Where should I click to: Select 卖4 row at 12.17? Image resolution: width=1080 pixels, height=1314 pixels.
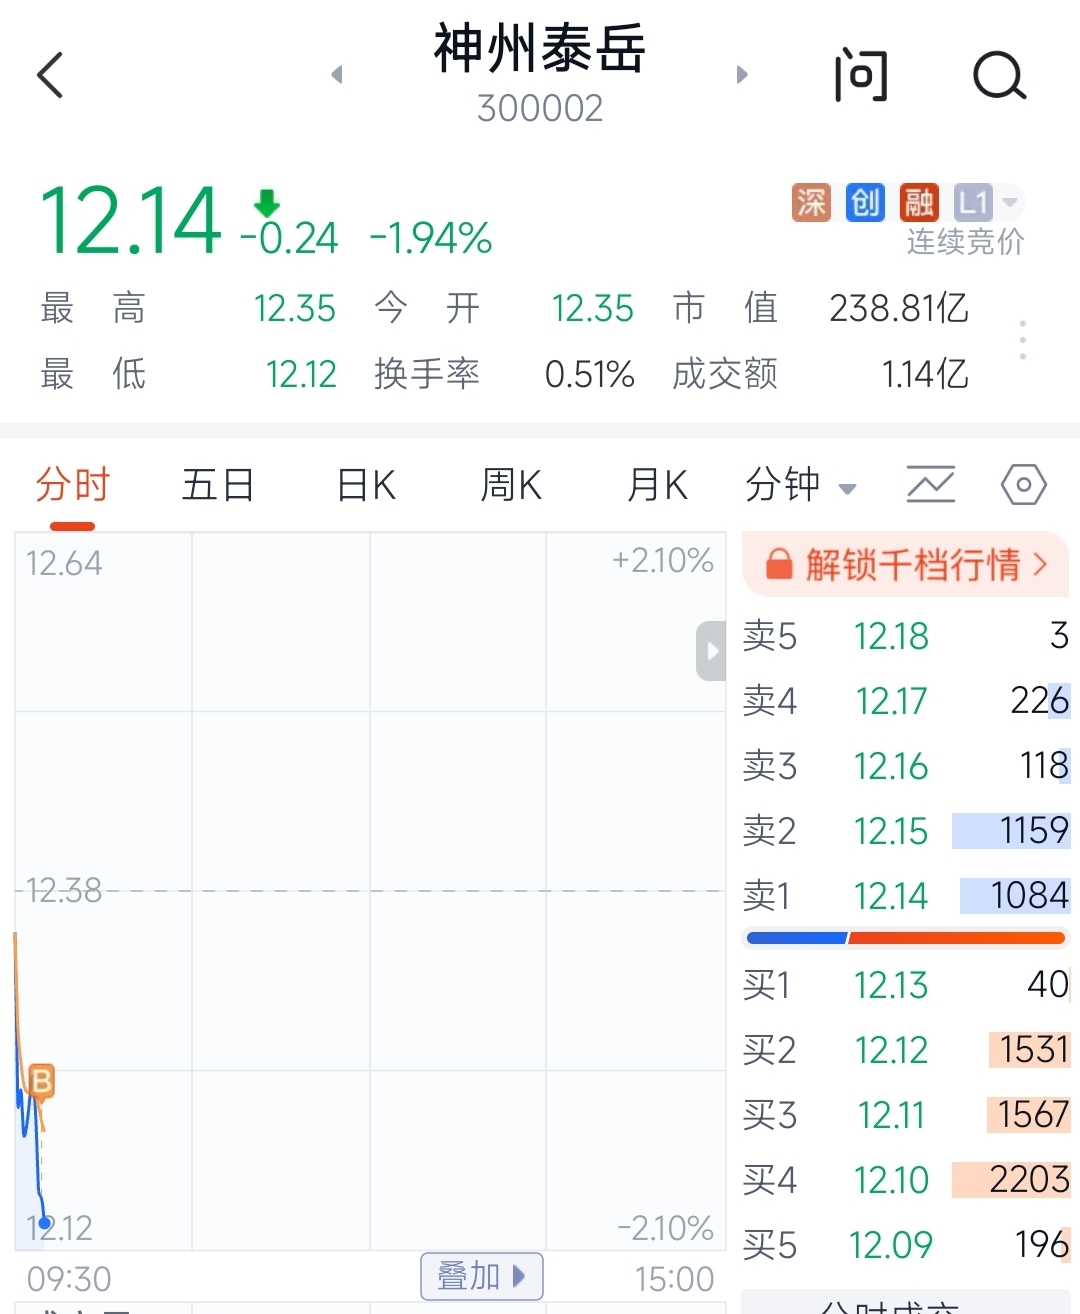906,701
